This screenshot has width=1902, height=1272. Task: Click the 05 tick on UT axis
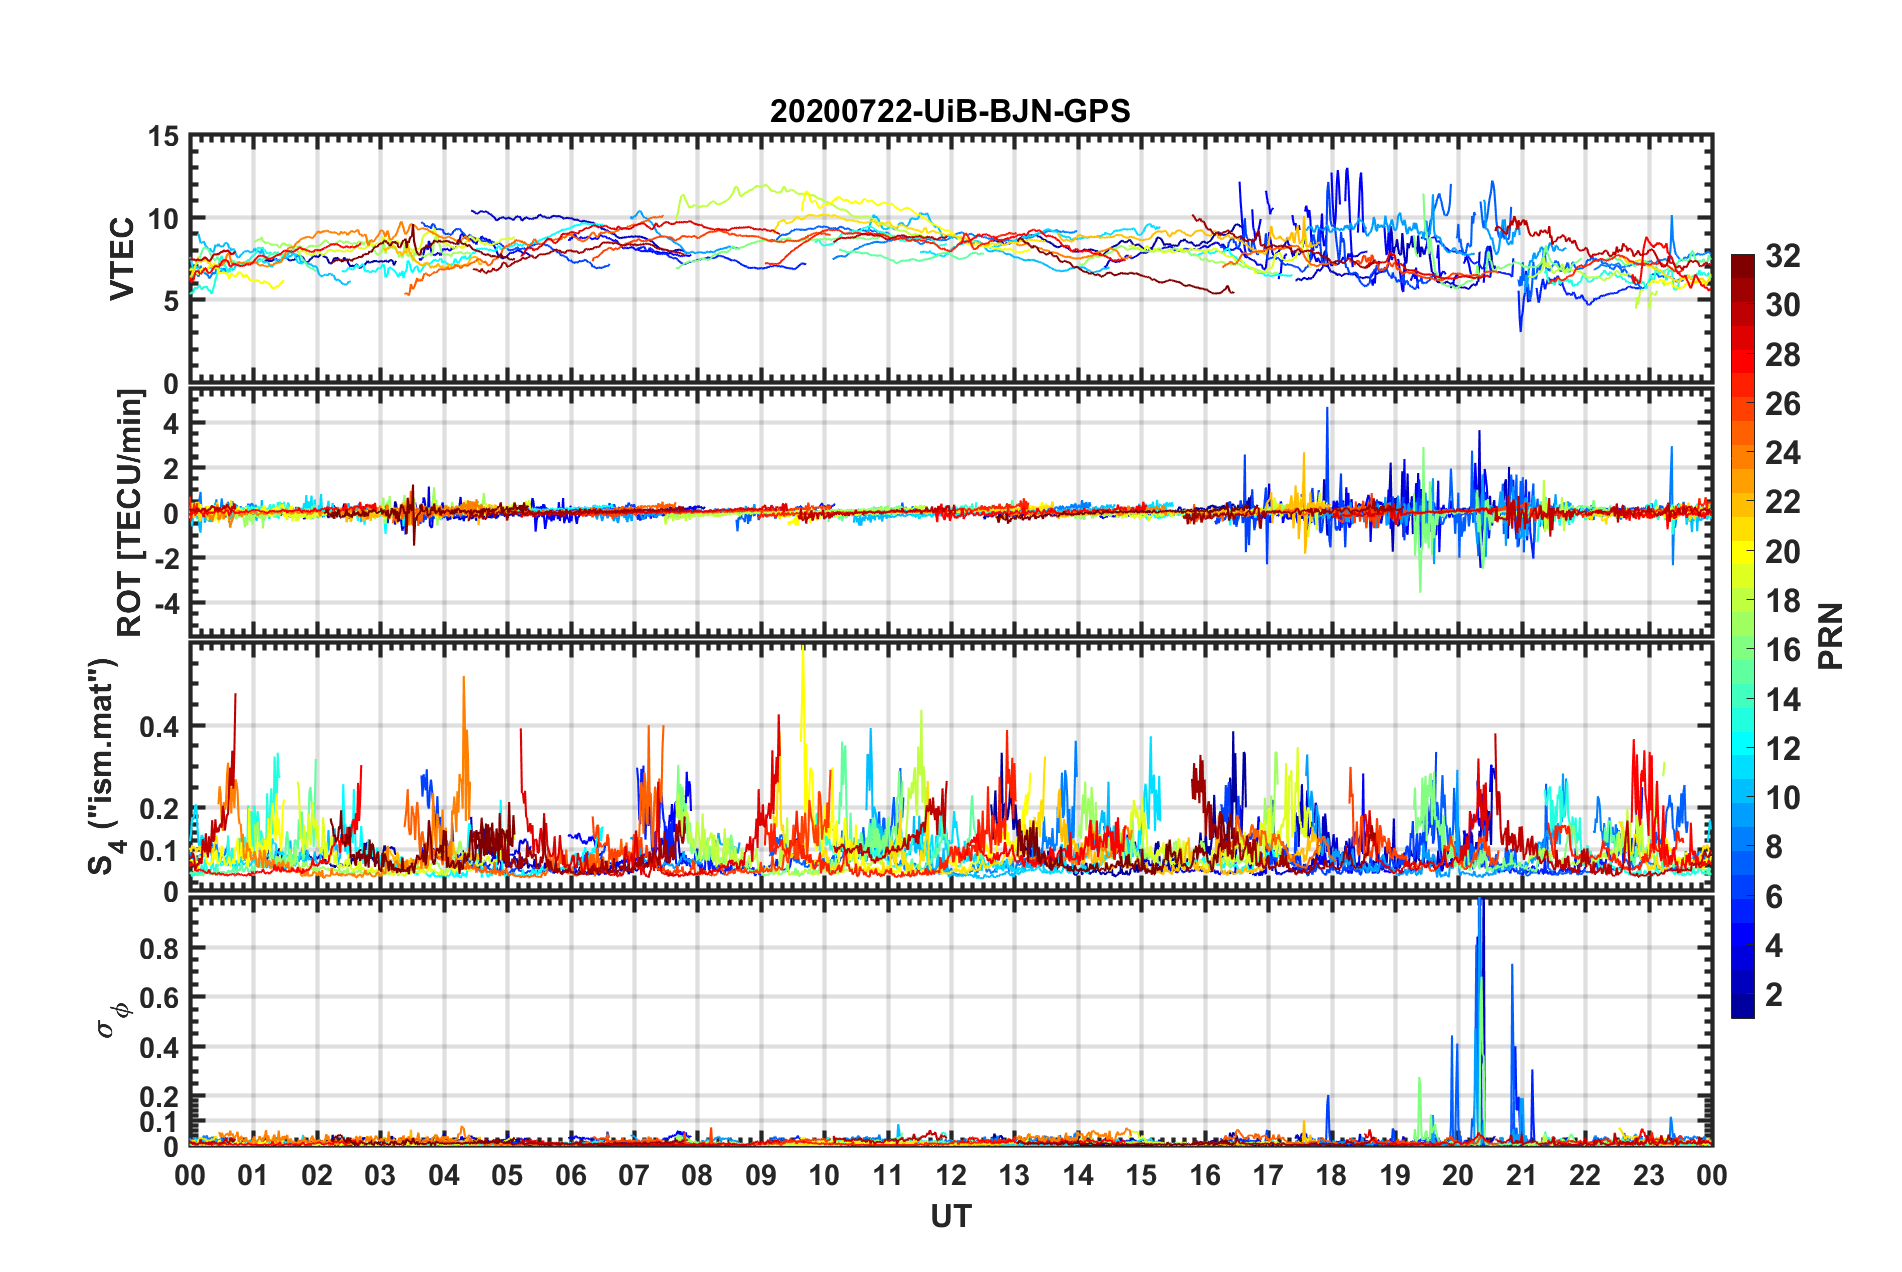(507, 1175)
